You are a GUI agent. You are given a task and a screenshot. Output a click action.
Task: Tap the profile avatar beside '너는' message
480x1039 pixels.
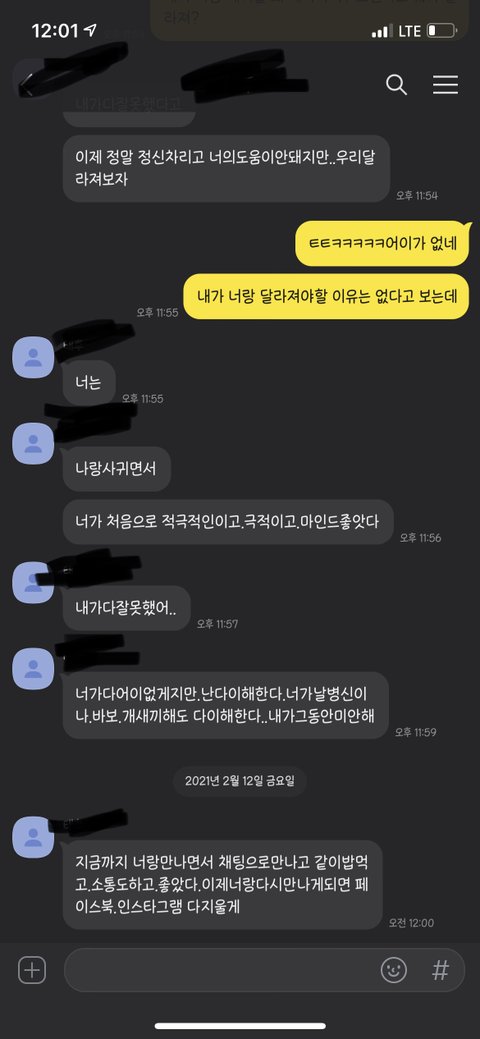33,357
